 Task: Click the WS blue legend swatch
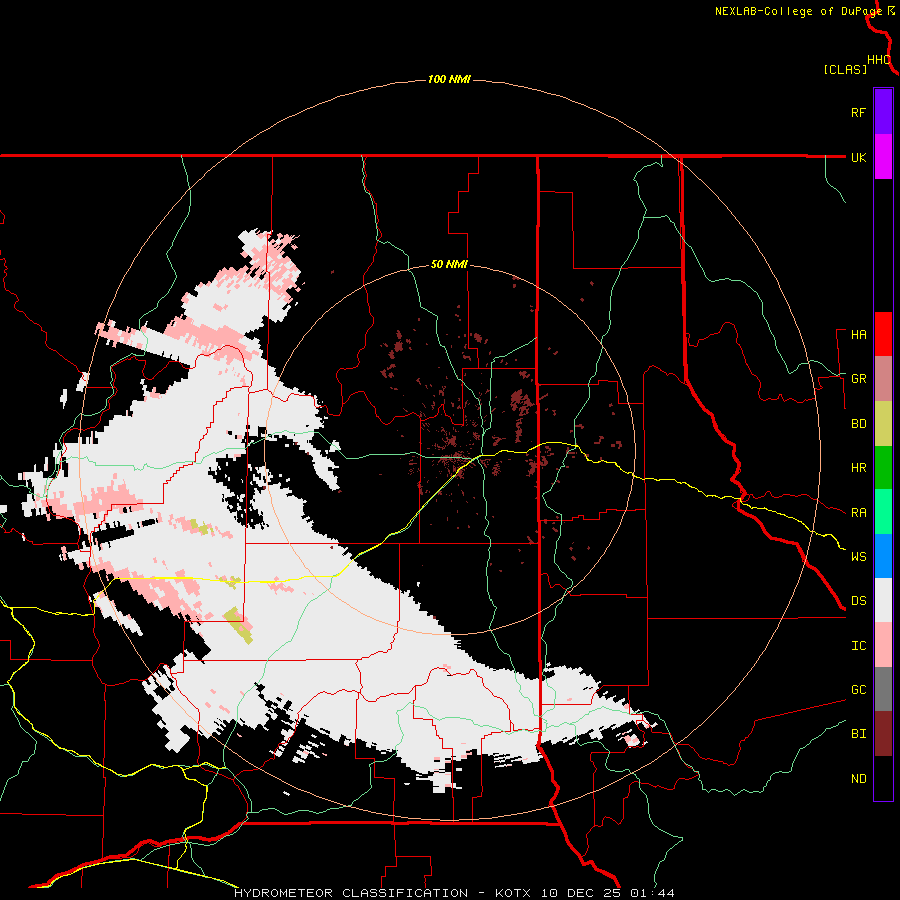click(883, 556)
